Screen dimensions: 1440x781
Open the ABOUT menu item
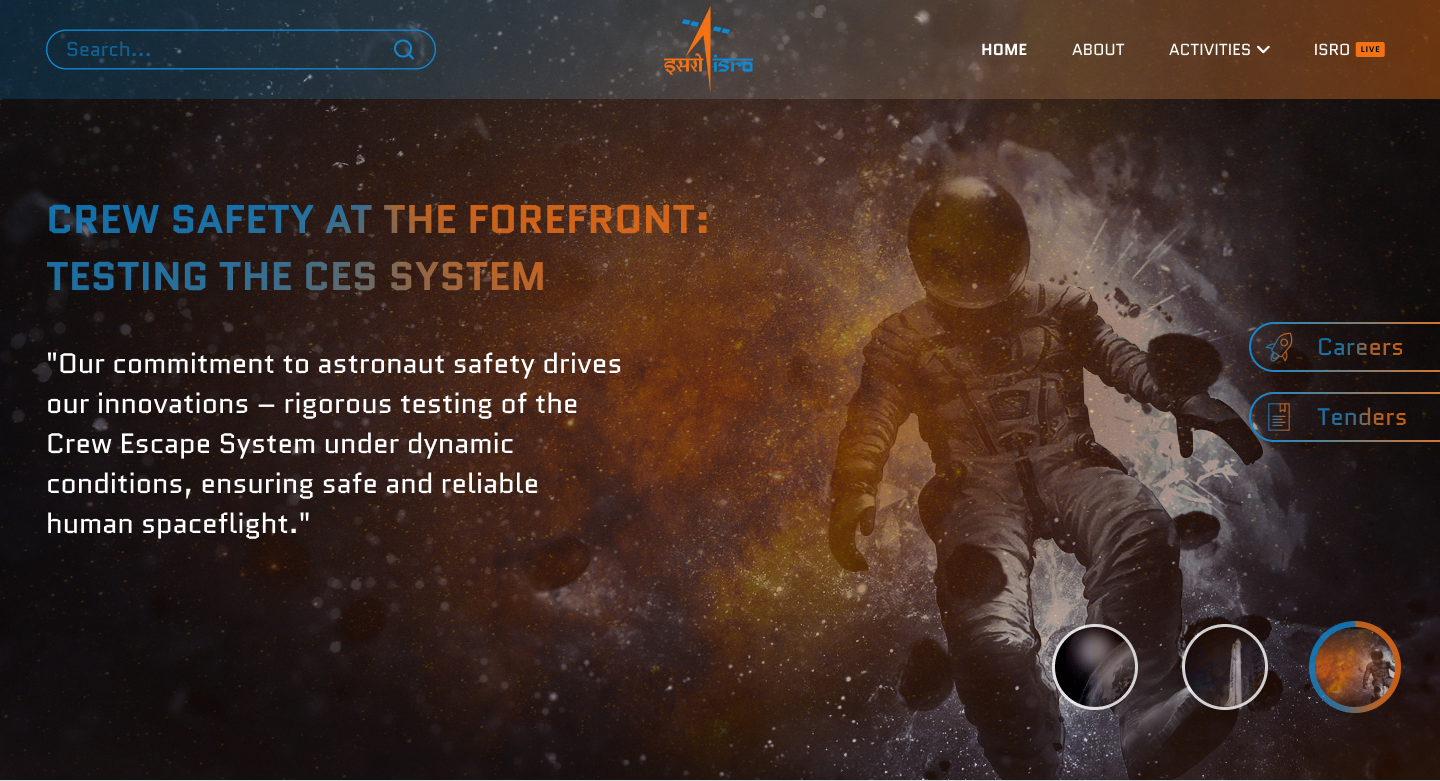(1097, 49)
